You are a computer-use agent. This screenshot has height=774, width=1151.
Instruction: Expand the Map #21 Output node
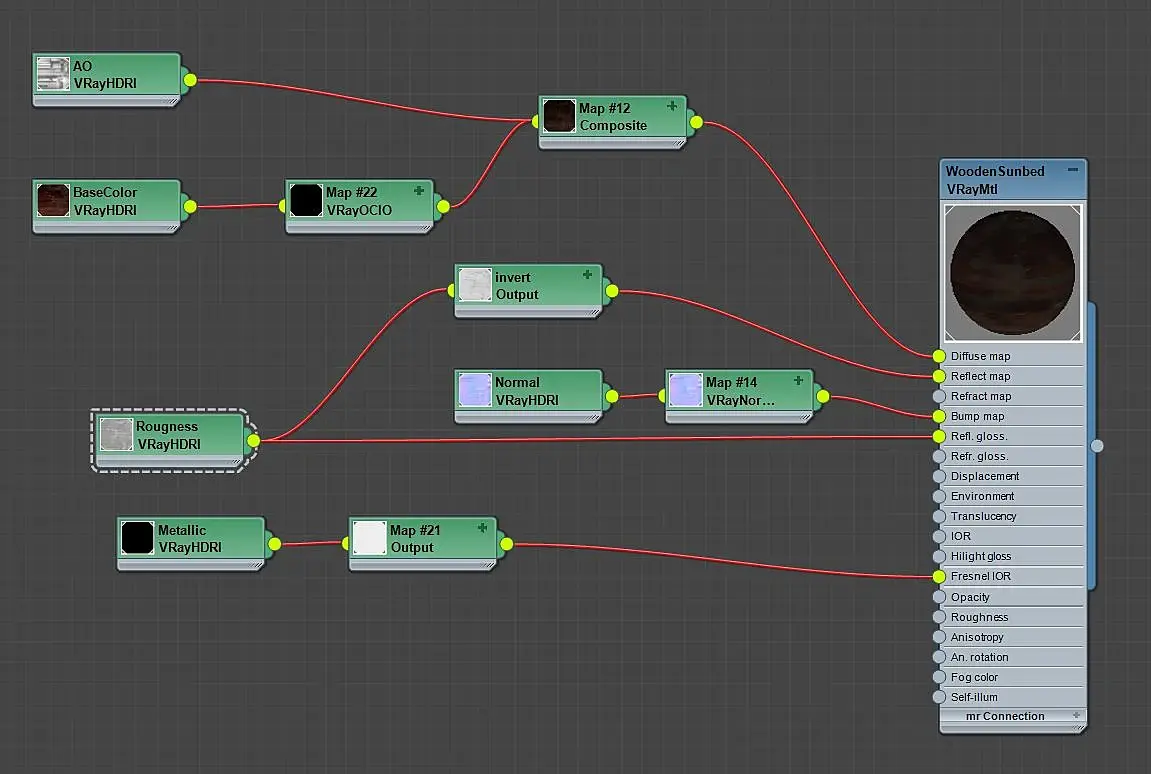(x=482, y=528)
